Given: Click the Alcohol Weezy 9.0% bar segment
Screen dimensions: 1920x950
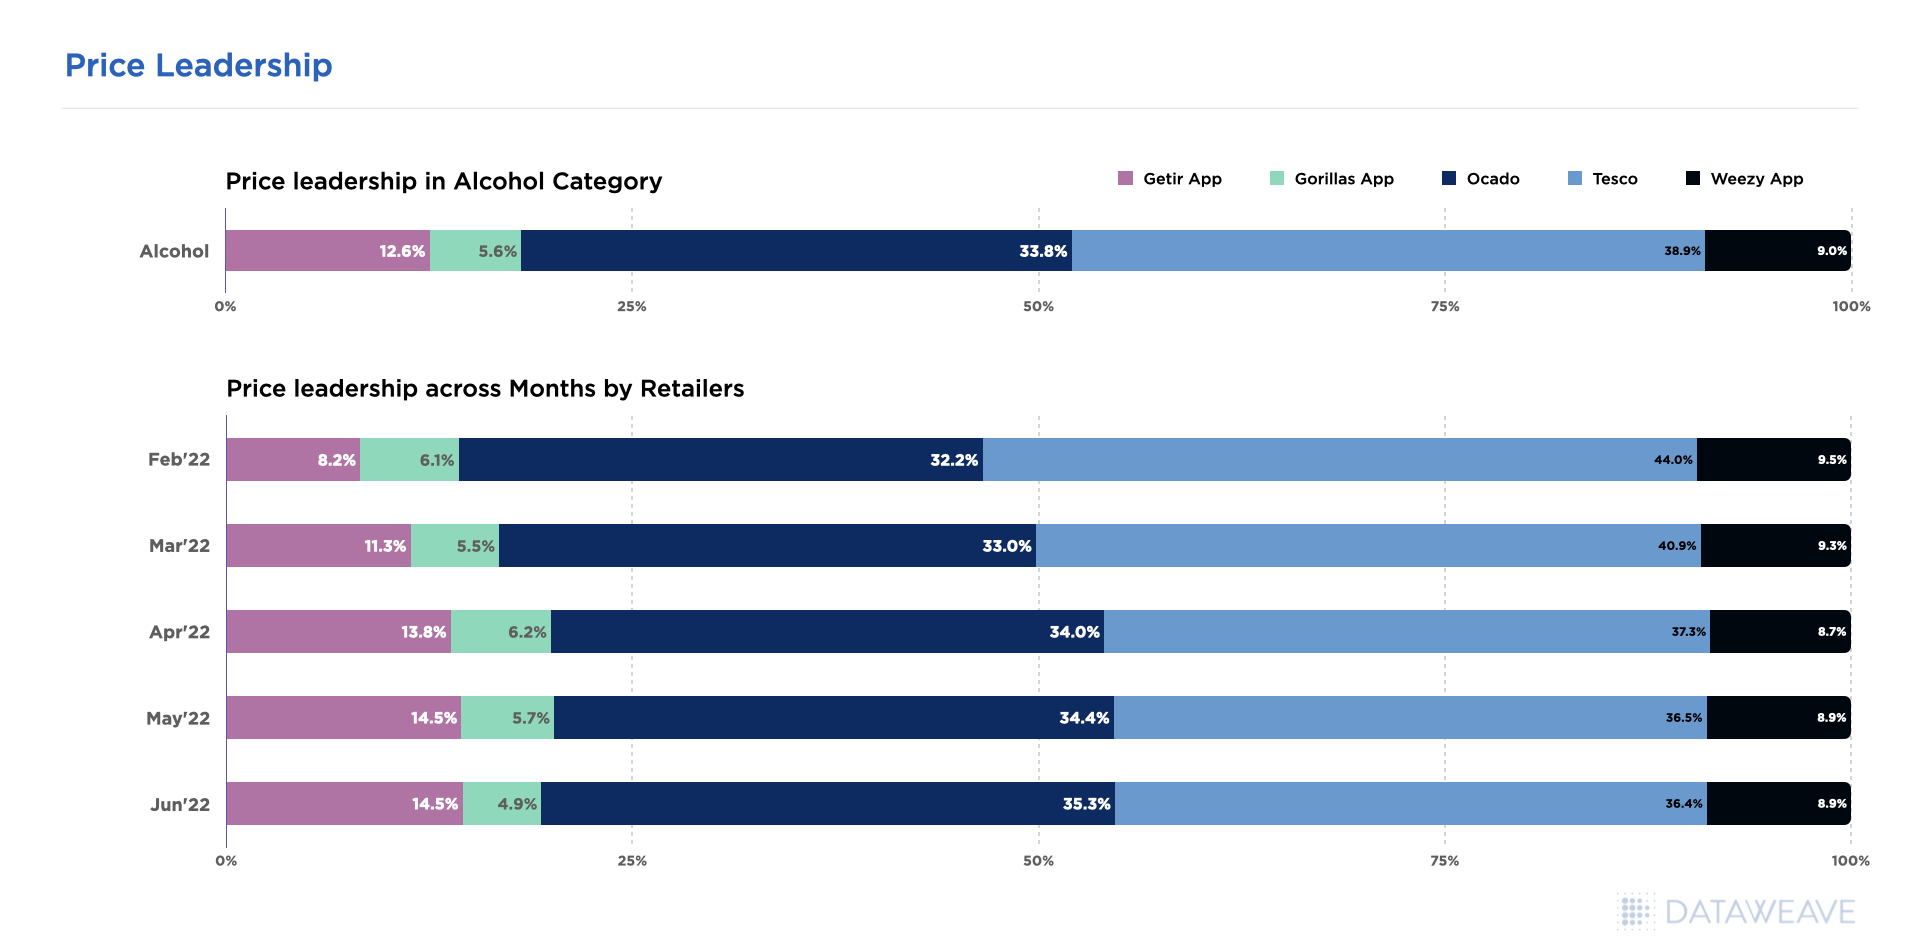Looking at the screenshot, I should coord(1778,251).
